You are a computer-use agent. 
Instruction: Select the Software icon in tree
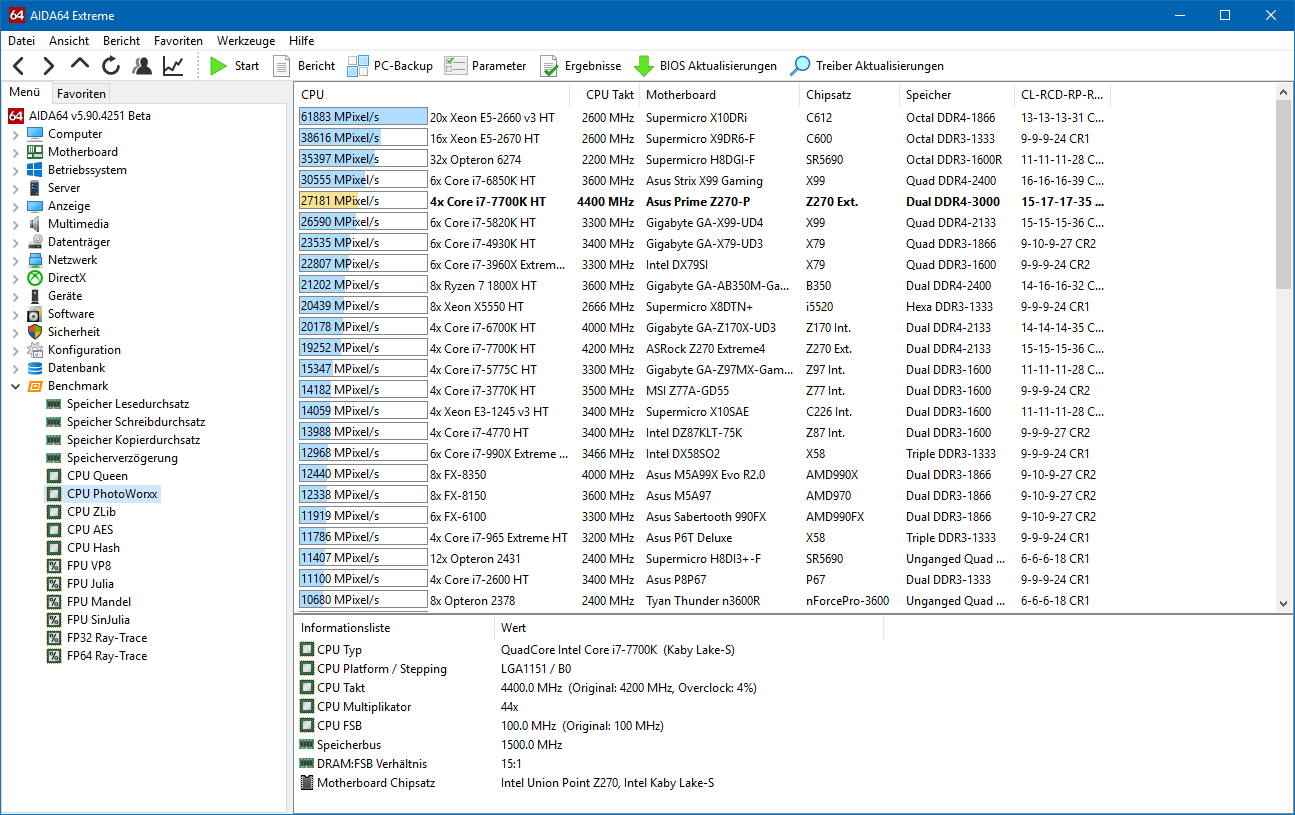click(35, 314)
